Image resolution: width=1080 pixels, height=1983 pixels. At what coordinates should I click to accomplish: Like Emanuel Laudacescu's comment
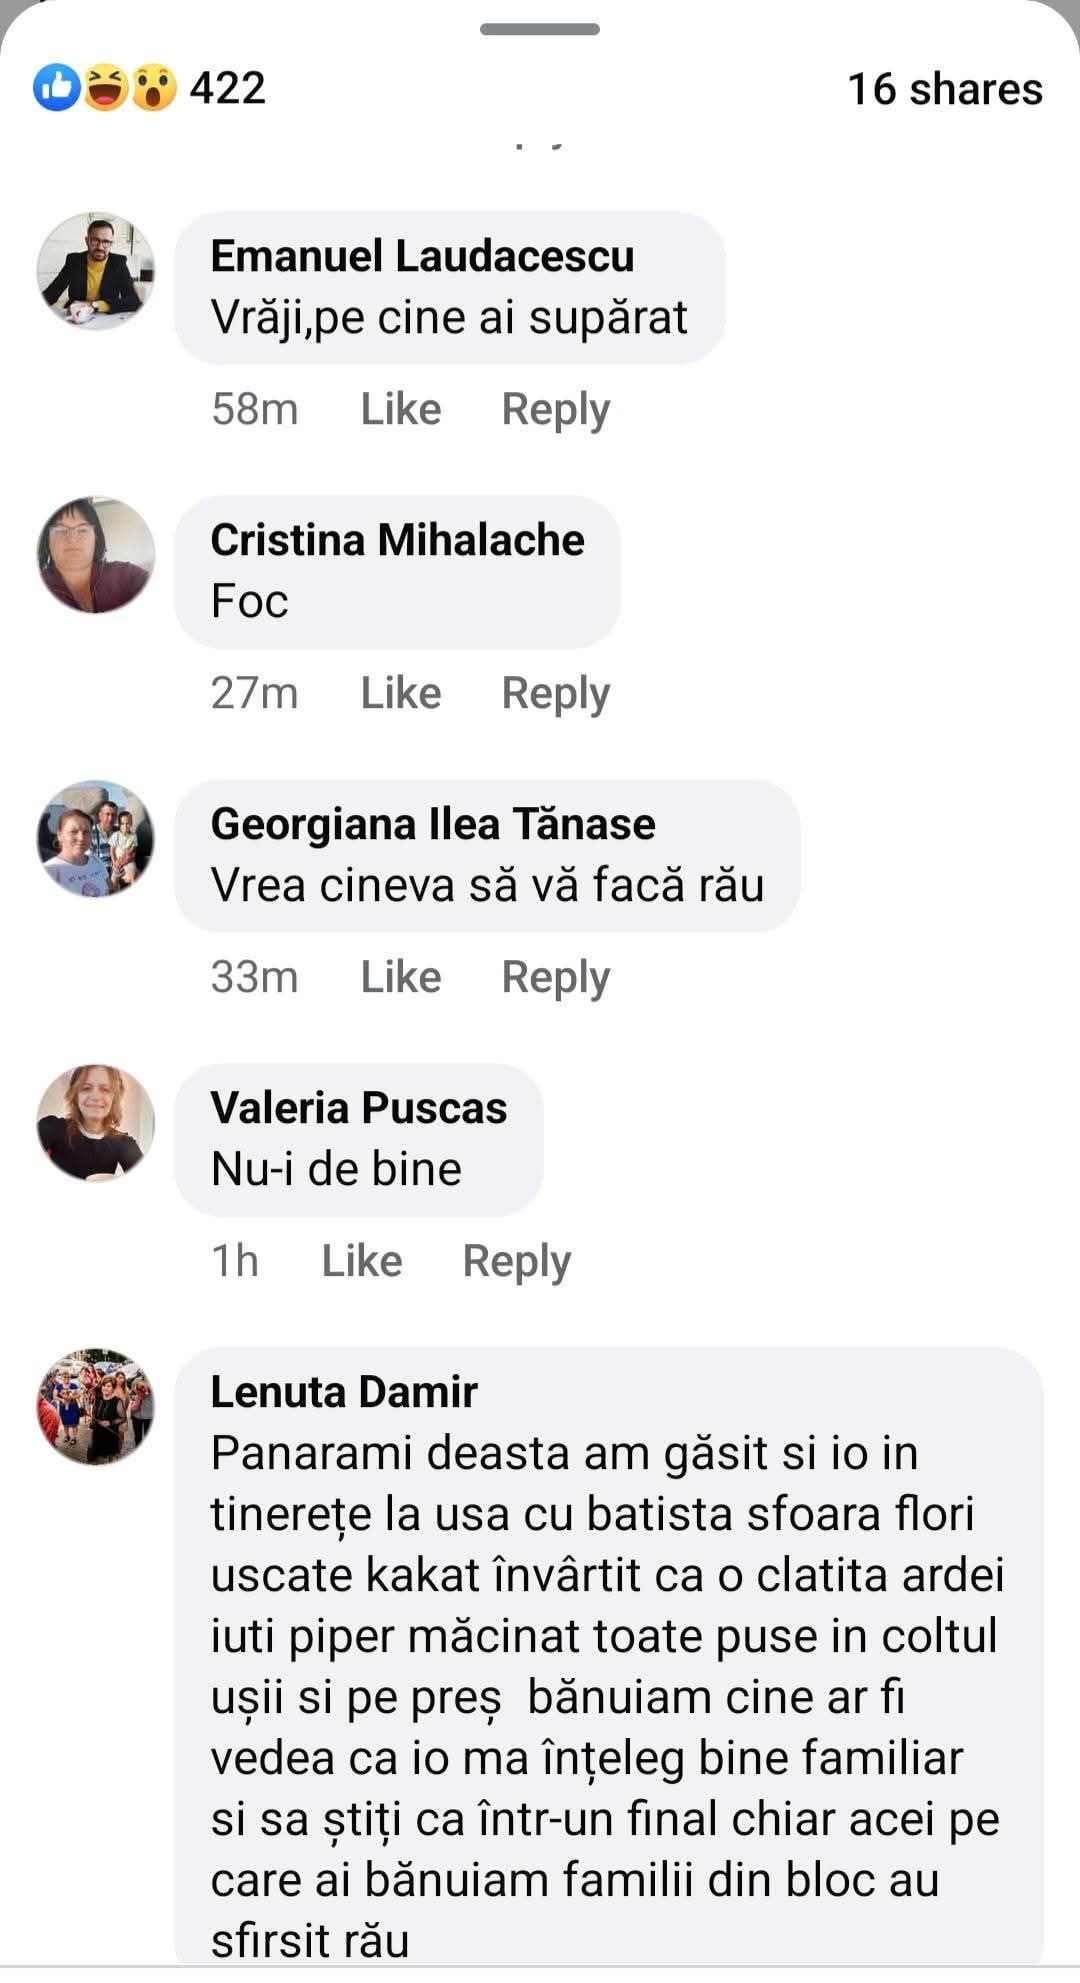point(400,410)
